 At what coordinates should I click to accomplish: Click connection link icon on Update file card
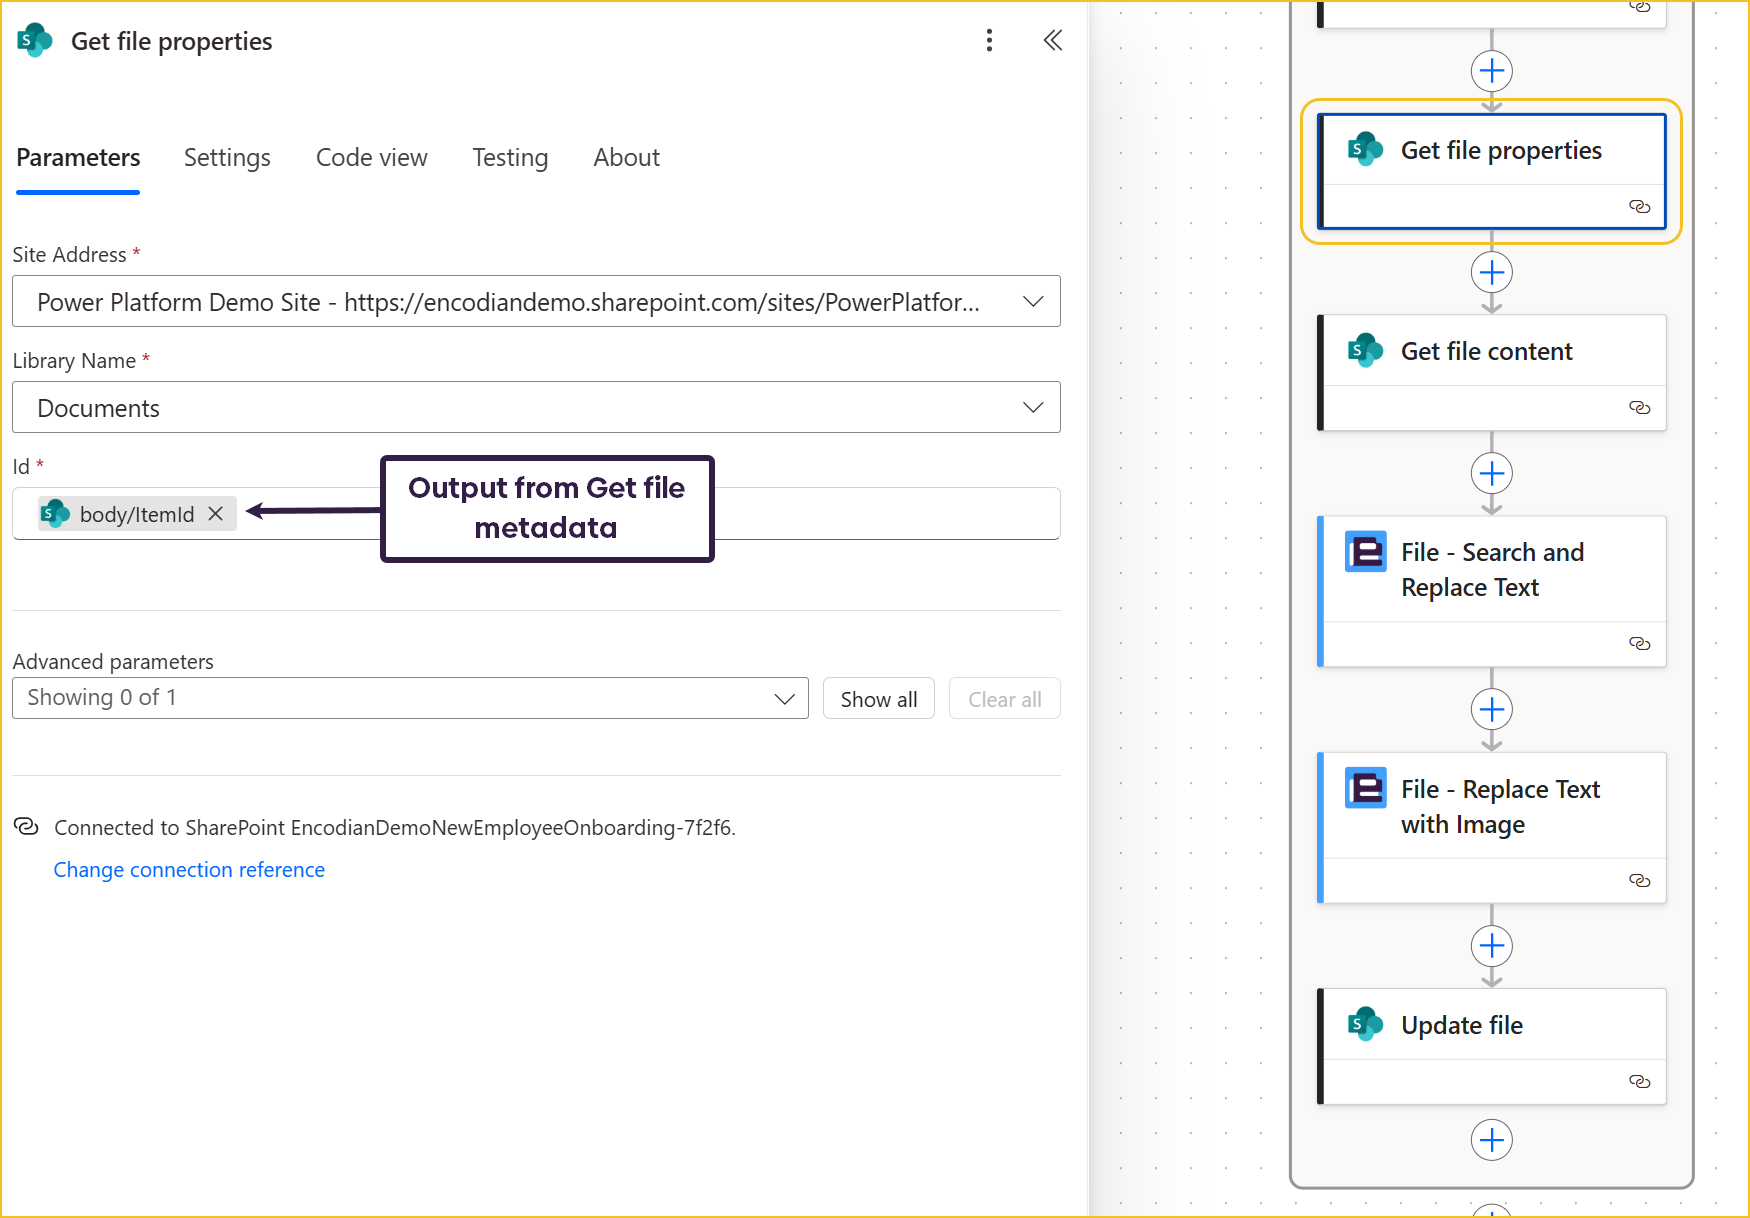[1639, 1082]
